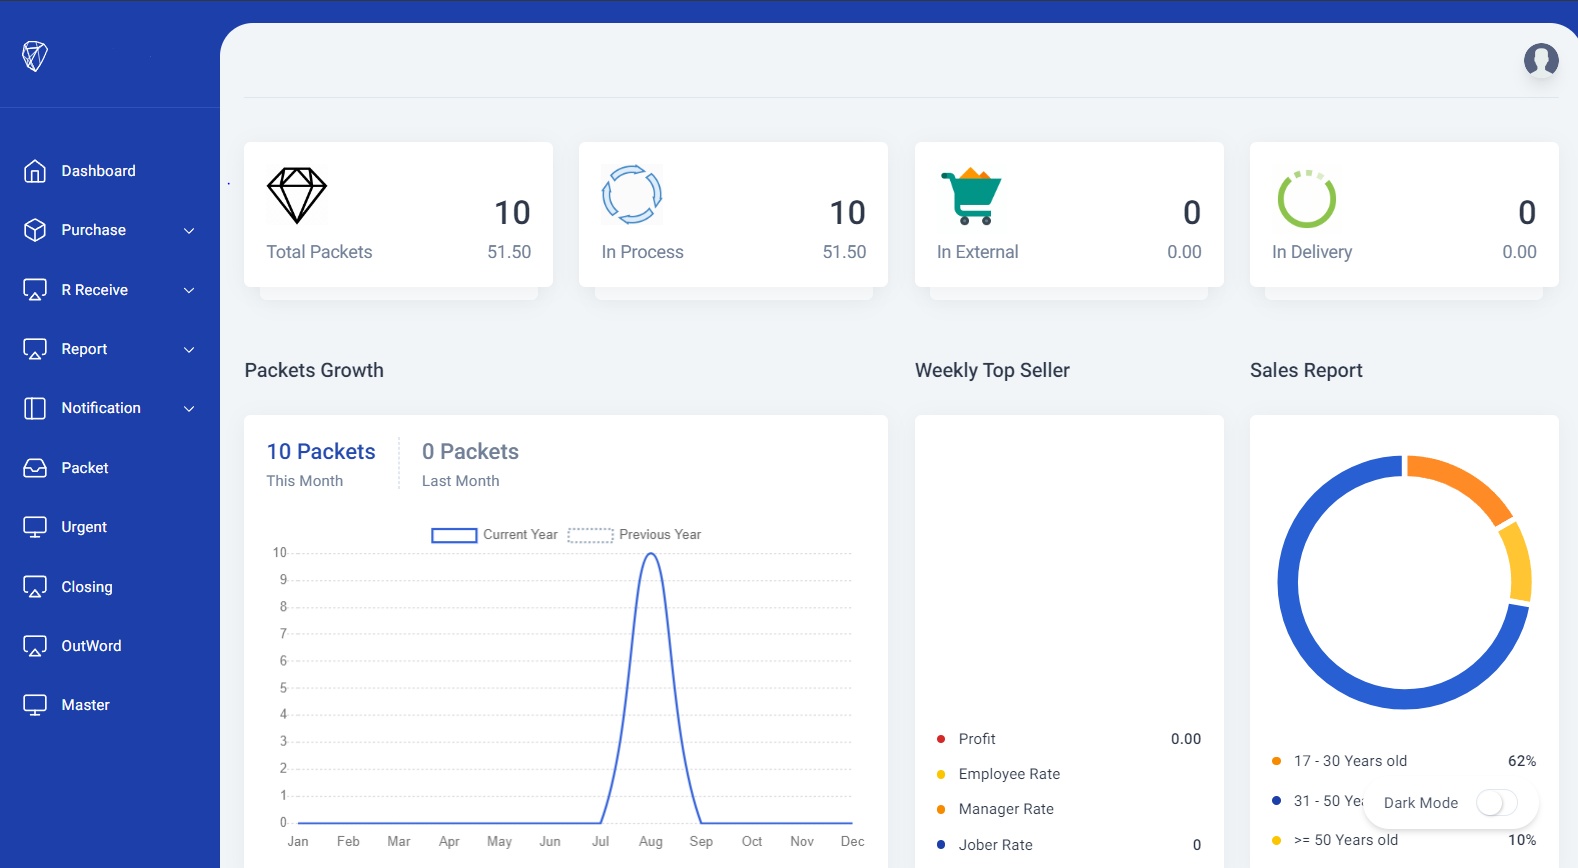This screenshot has width=1578, height=868.
Task: Click the orange segment of donut chart
Action: [x=1459, y=483]
